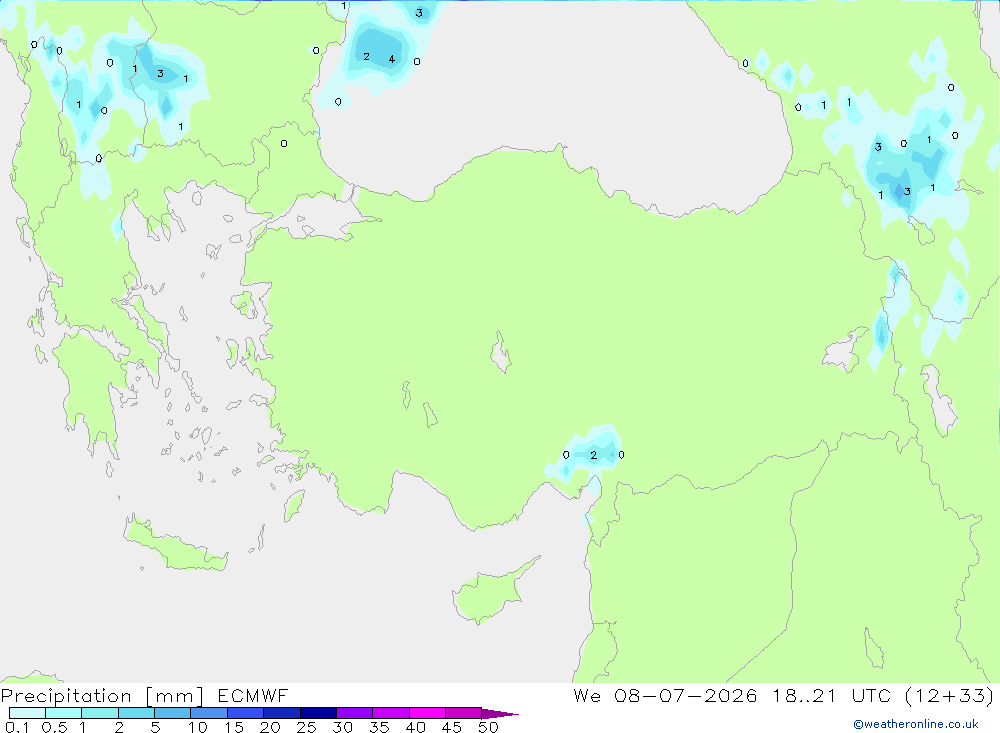Click the 25–30 mm navy legend swatch
1000x733 pixels.
(x=318, y=713)
